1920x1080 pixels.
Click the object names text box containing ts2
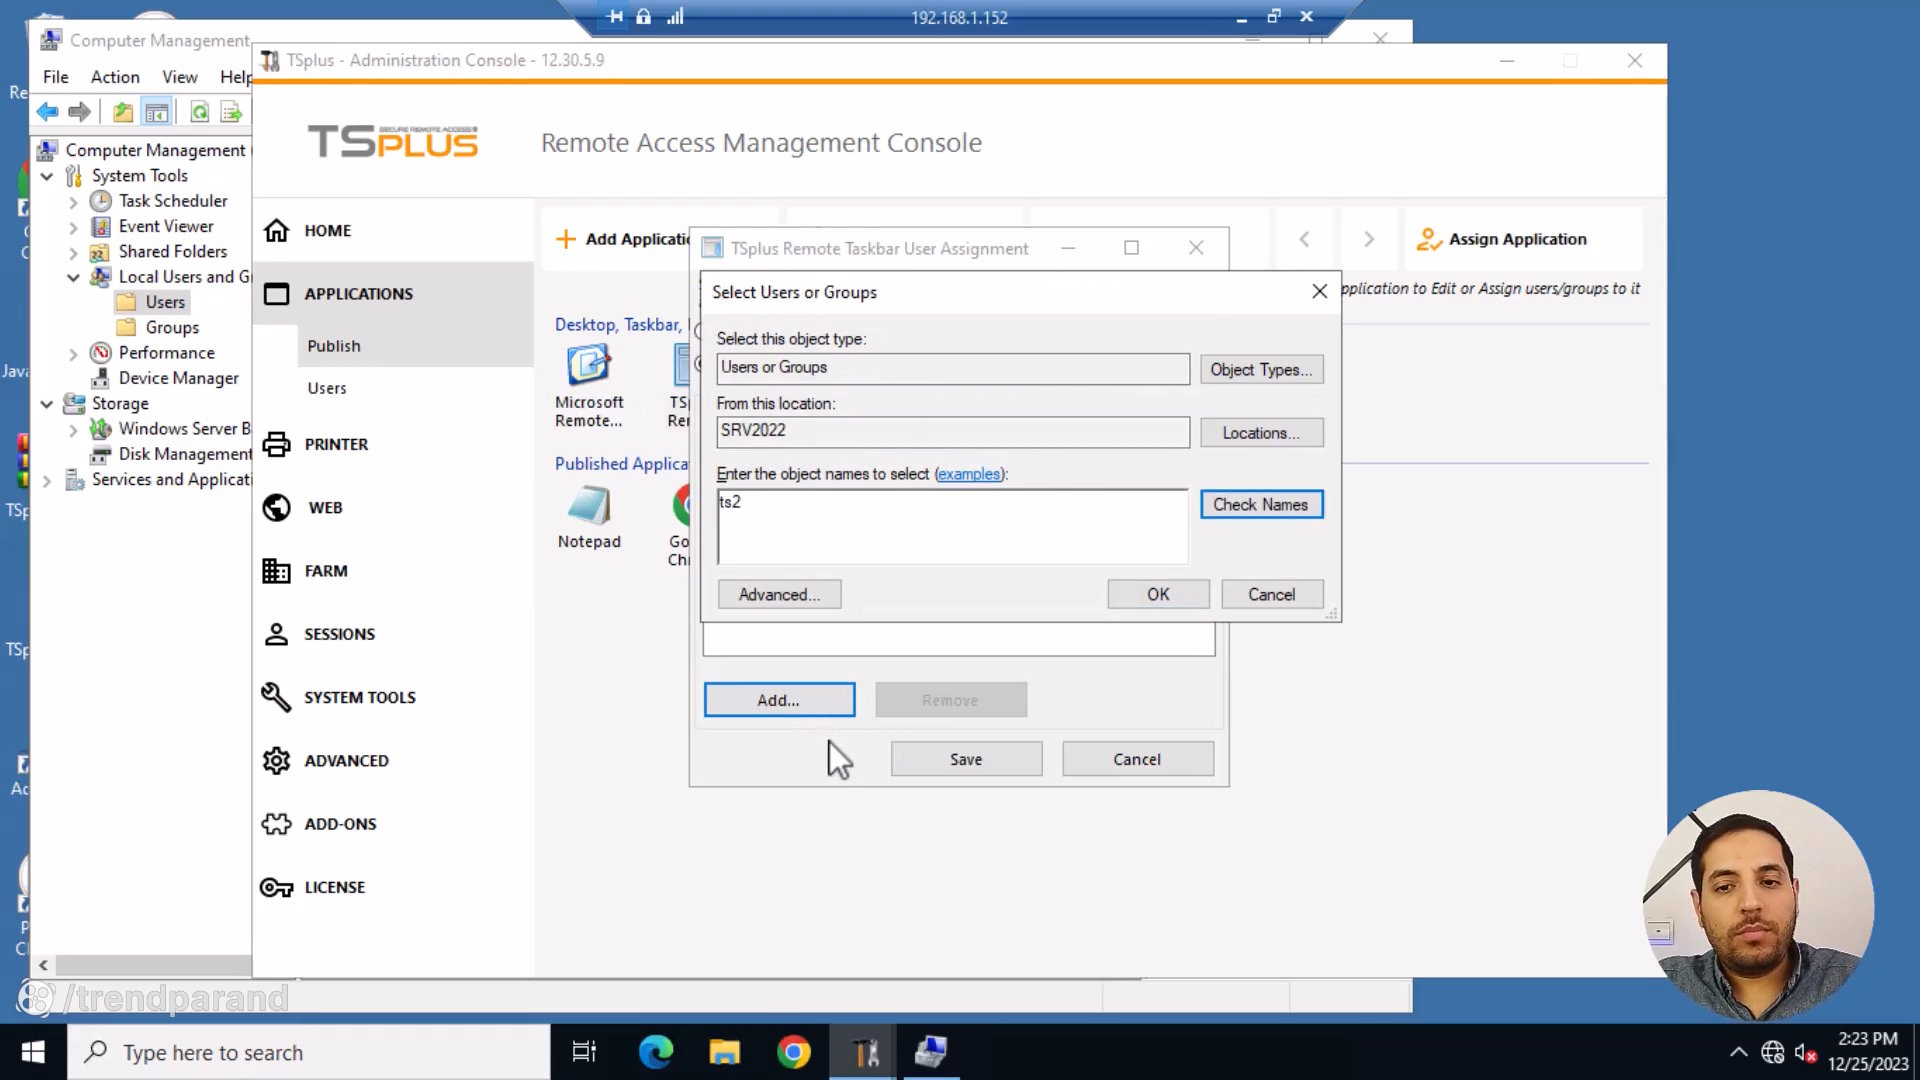point(953,527)
